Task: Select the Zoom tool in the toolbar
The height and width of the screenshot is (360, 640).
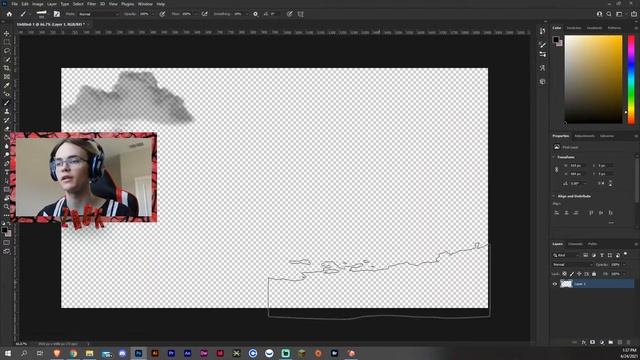Action: coord(7,207)
